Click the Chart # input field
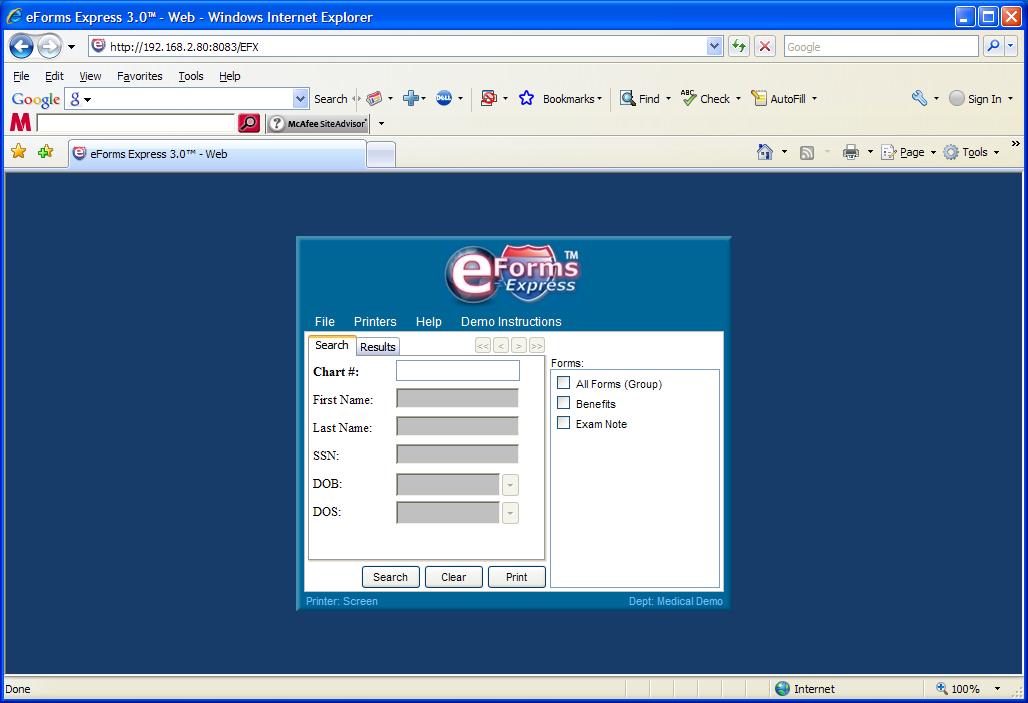Image resolution: width=1028 pixels, height=703 pixels. (x=458, y=371)
